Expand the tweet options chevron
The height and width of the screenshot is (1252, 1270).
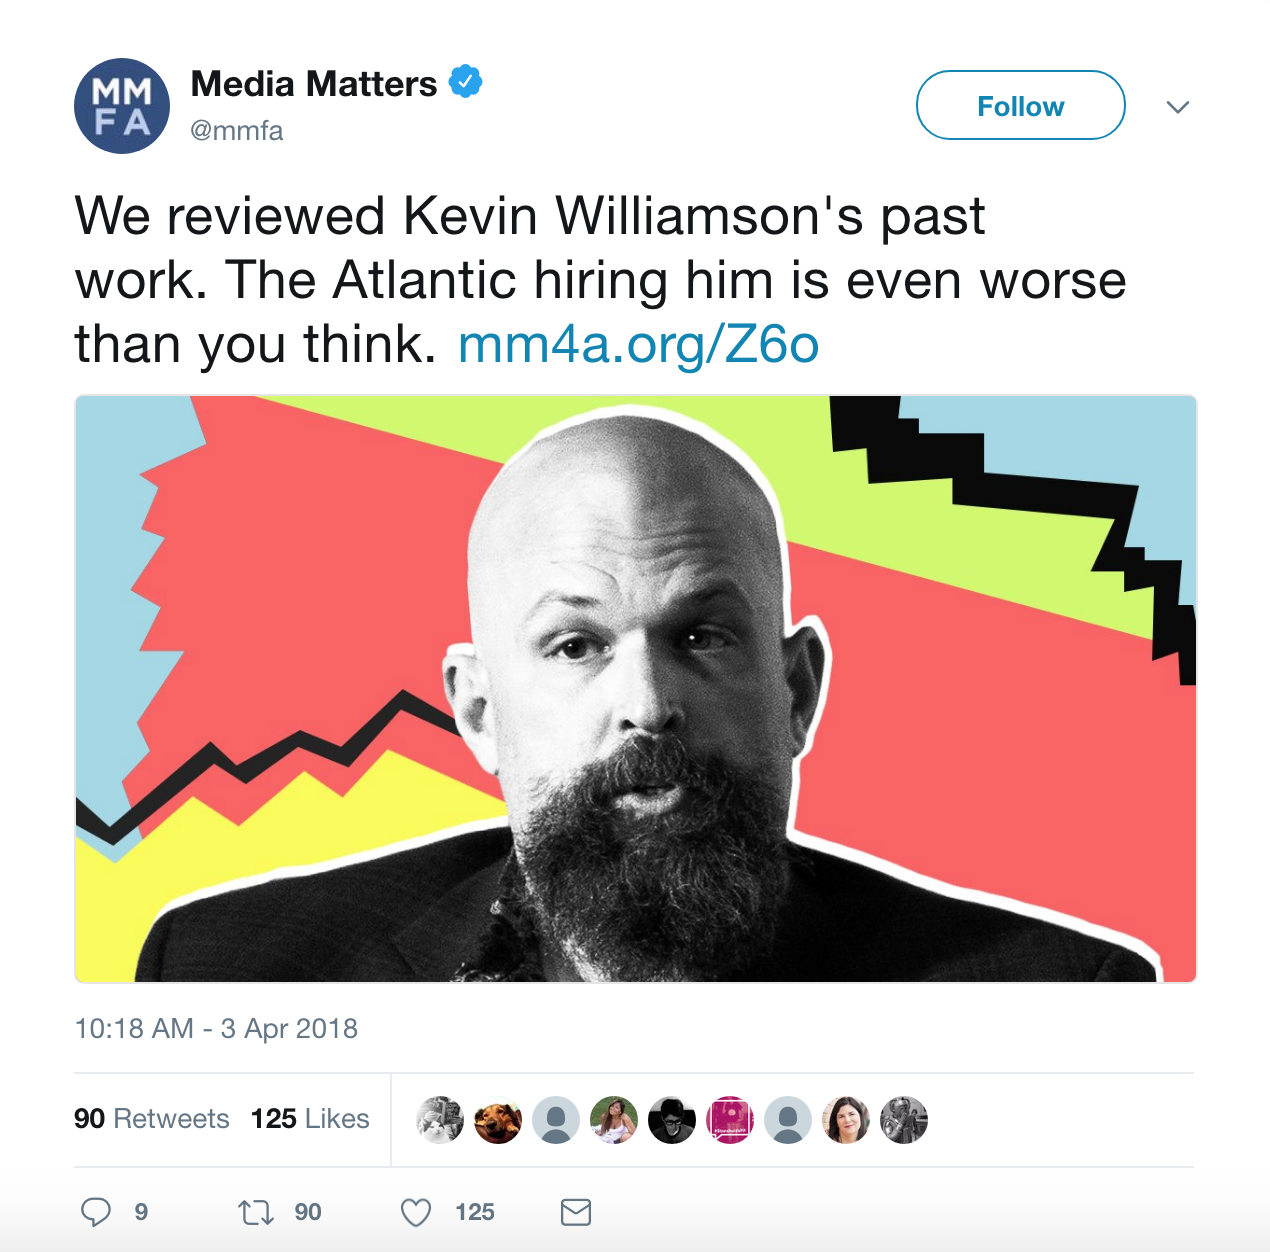(x=1178, y=107)
